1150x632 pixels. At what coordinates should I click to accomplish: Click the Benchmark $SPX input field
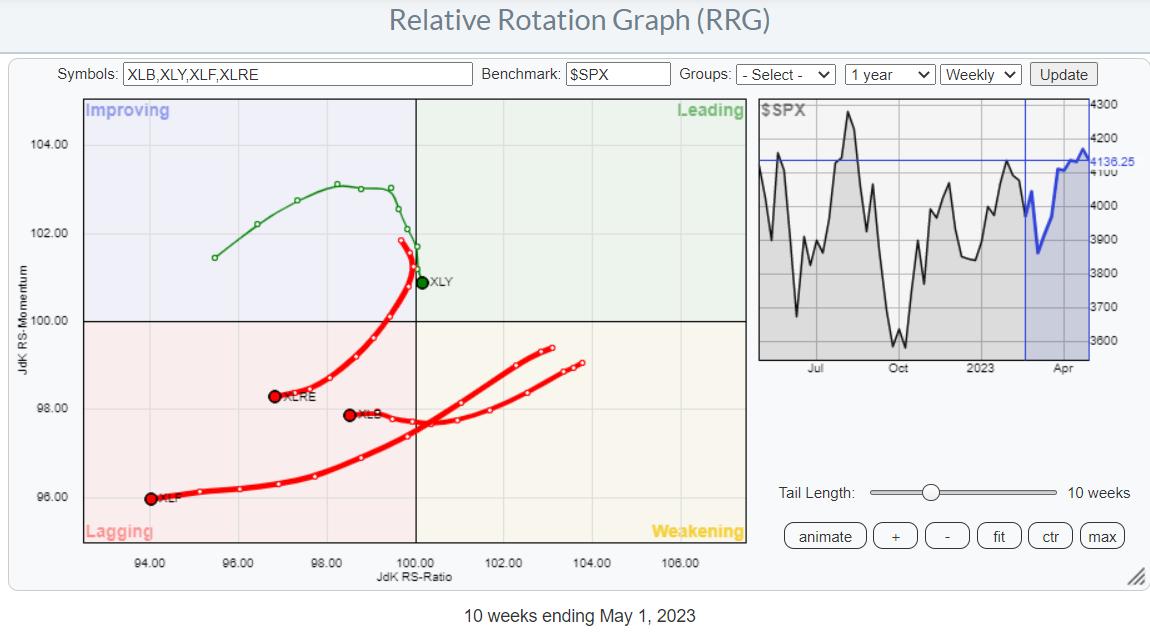[x=617, y=74]
